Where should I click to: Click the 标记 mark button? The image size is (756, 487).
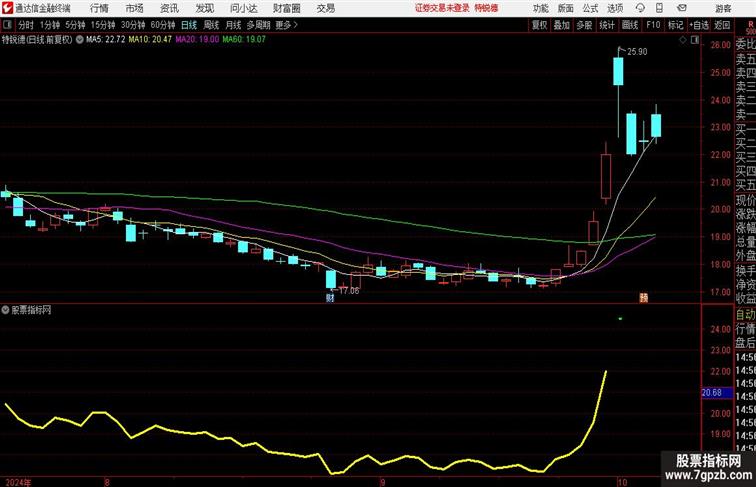(675, 25)
